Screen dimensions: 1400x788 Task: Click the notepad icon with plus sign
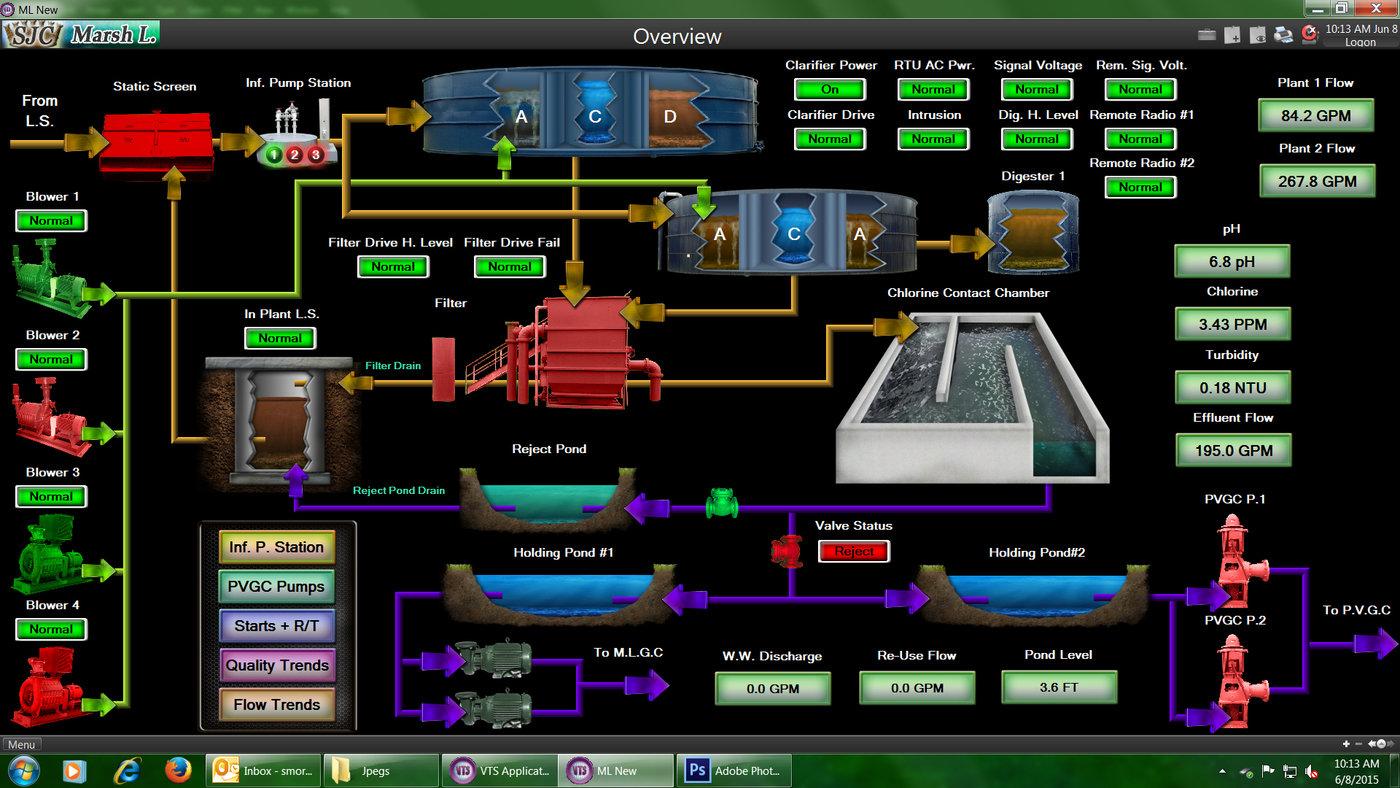click(x=1233, y=35)
